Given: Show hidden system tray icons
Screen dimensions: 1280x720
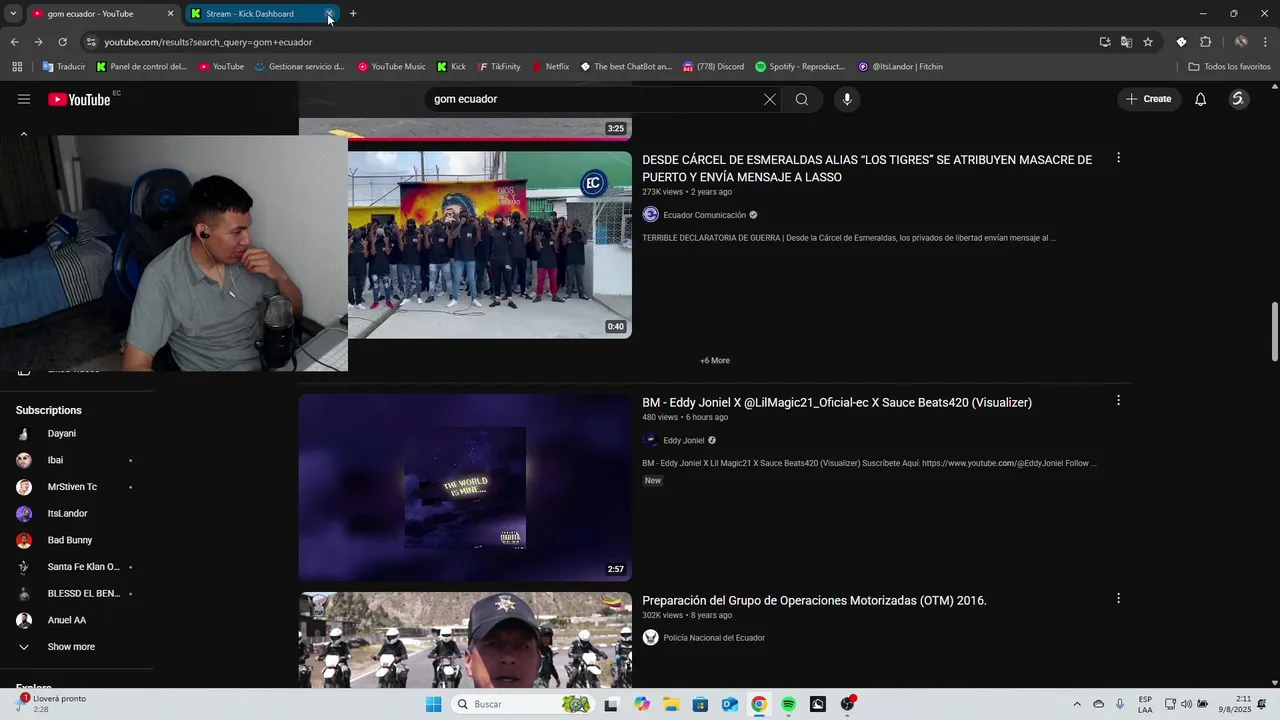Looking at the screenshot, I should tap(1077, 704).
